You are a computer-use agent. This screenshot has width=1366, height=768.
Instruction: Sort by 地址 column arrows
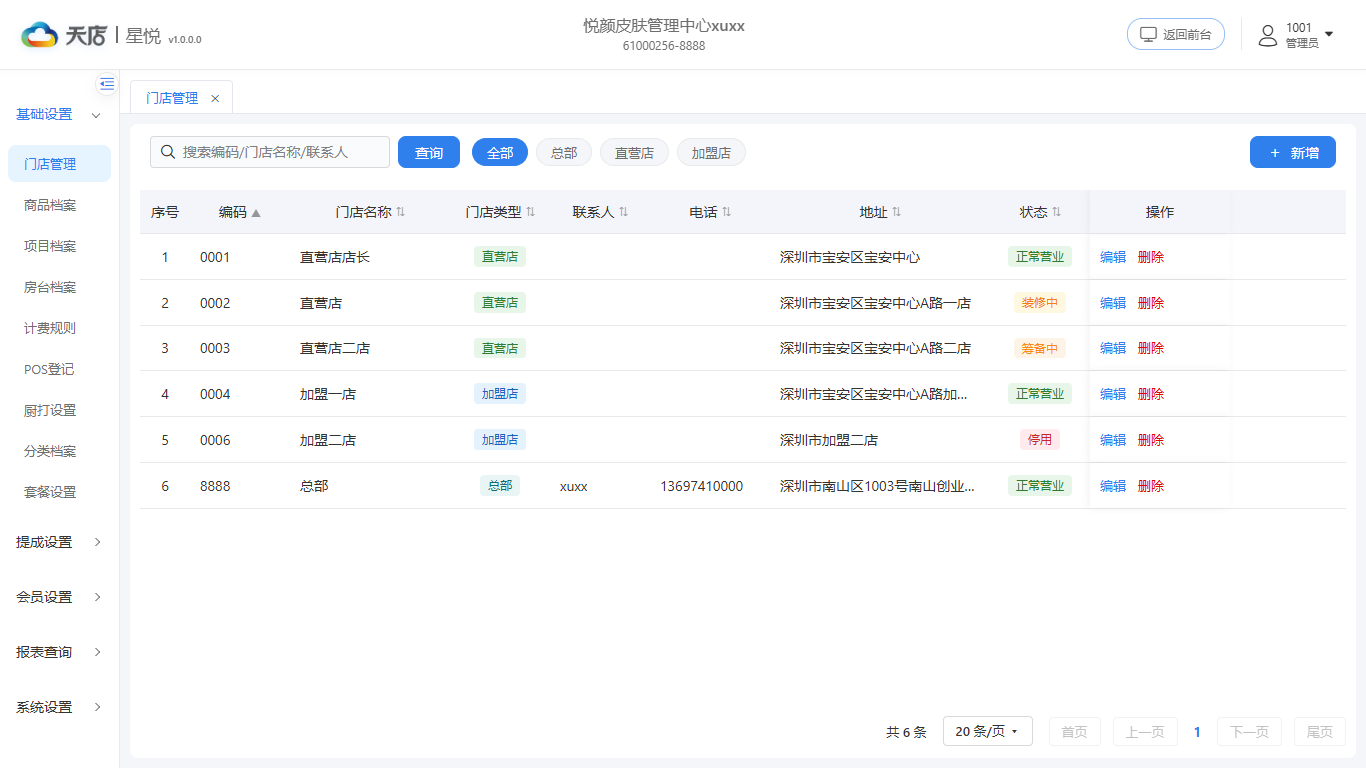click(x=897, y=212)
